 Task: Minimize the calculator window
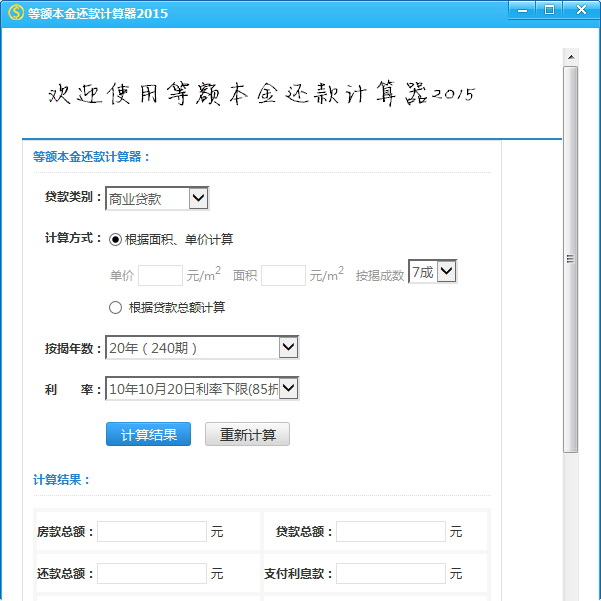[x=522, y=10]
